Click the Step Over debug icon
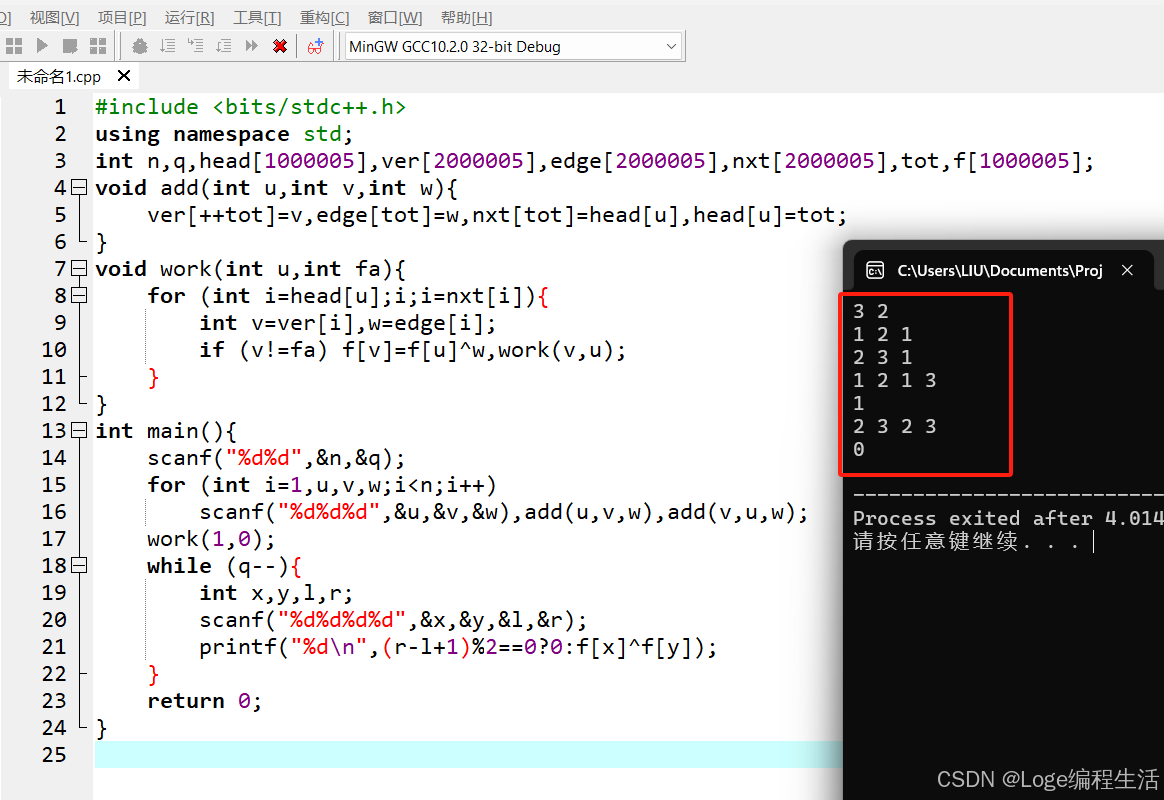This screenshot has height=800, width=1164. [x=168, y=46]
